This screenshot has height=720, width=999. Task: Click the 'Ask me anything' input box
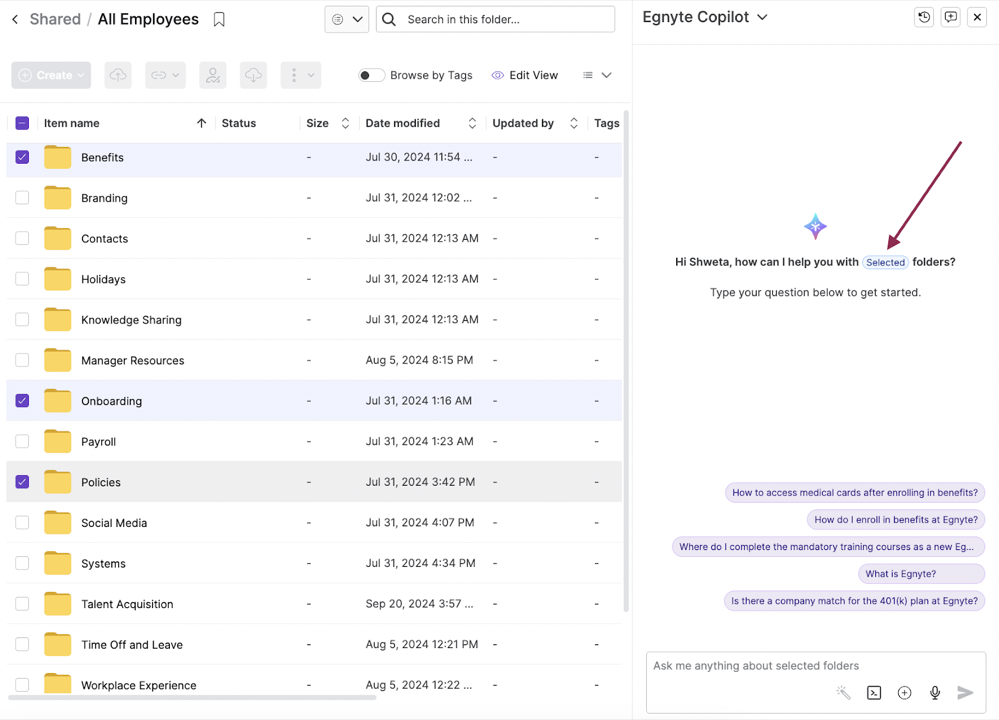(x=816, y=682)
